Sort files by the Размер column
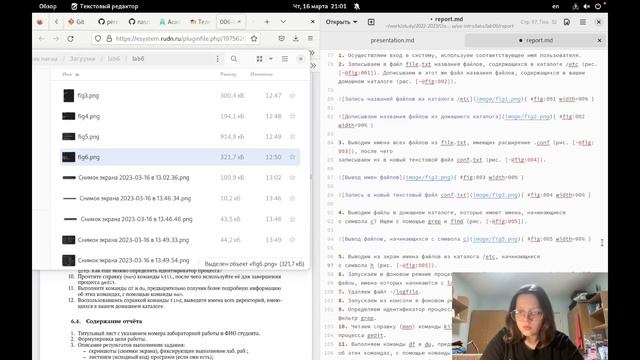Image resolution: width=640 pixels, height=360 pixels. click(x=228, y=74)
